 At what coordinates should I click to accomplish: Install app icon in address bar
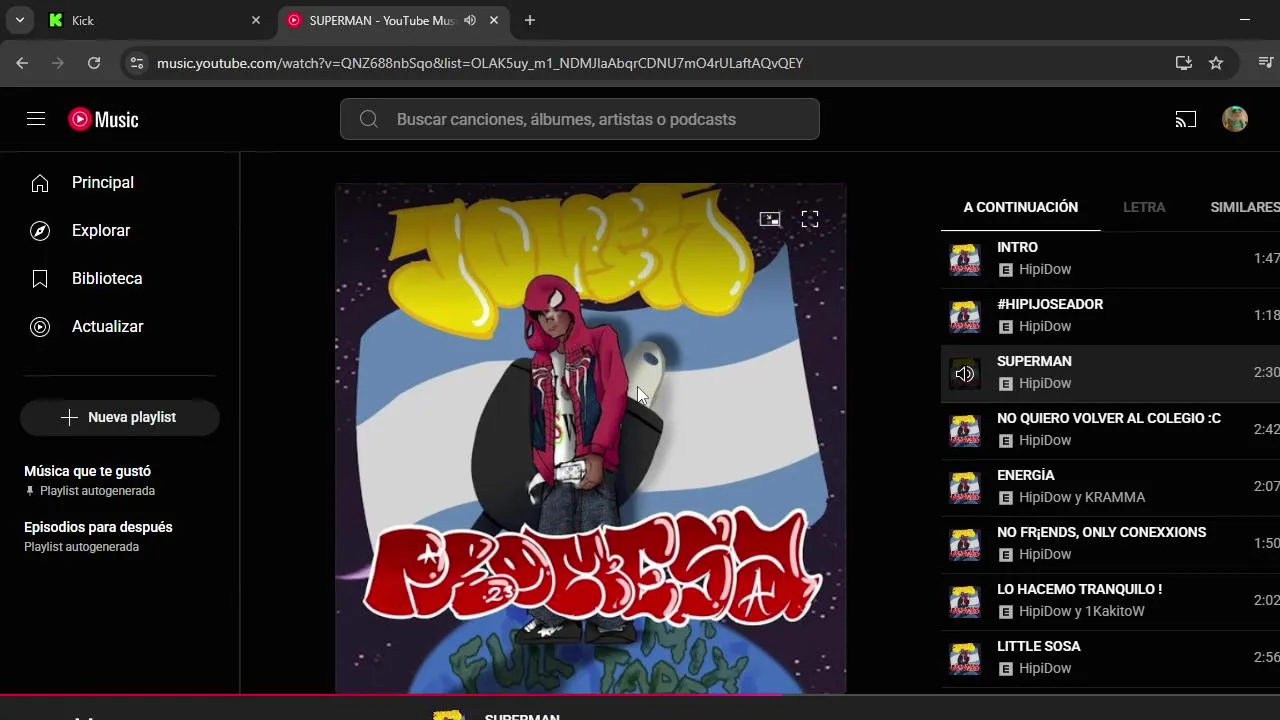1184,63
